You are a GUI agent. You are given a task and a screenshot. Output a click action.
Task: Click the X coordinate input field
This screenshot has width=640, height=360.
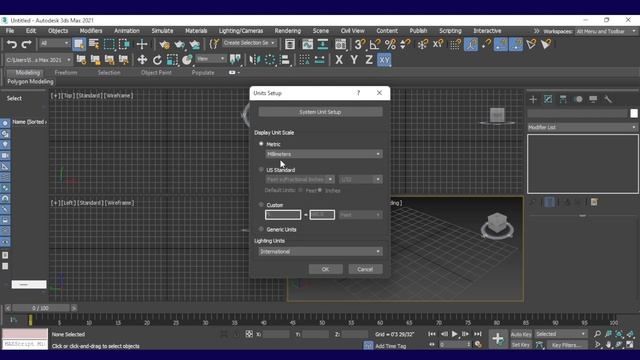(x=276, y=334)
